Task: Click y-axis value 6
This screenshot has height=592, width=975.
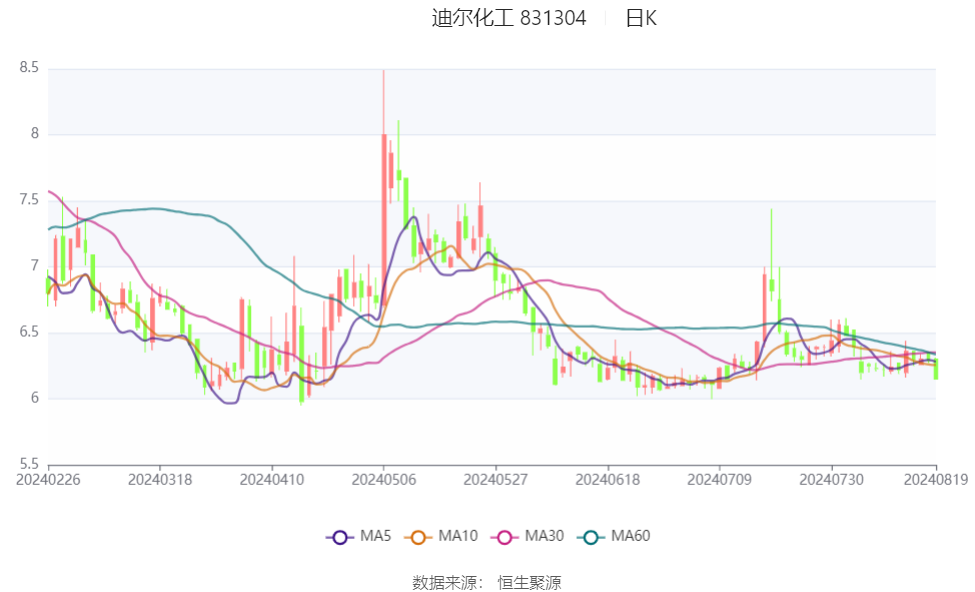Action: tap(35, 398)
